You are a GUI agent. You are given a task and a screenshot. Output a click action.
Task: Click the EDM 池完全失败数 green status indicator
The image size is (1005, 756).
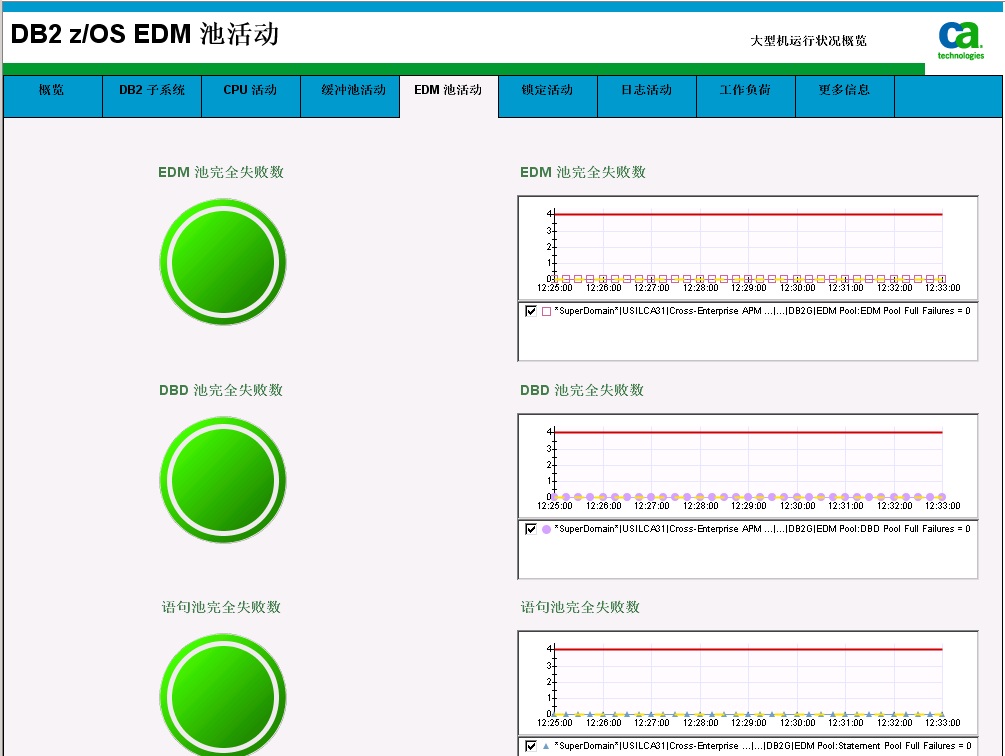point(222,262)
